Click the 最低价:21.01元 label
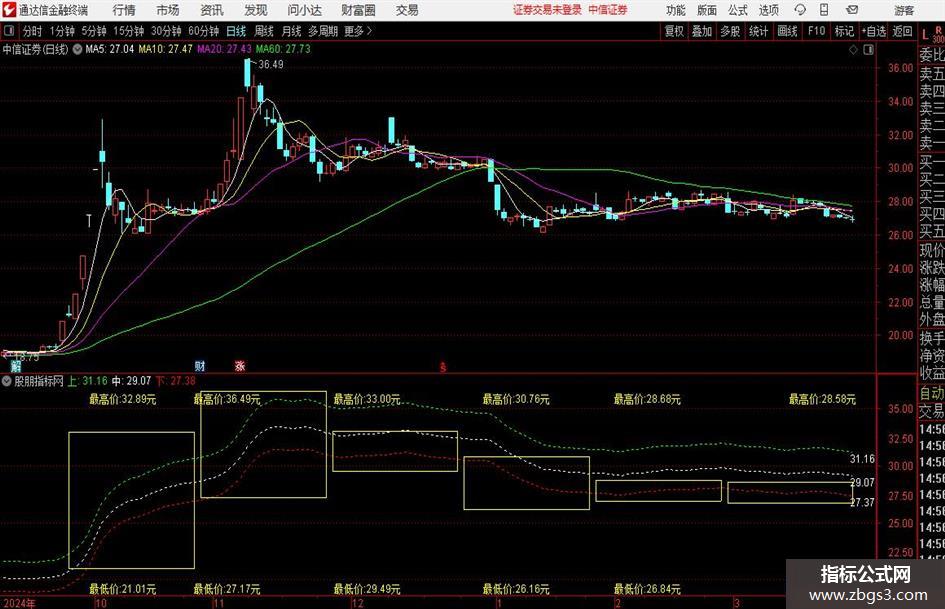Screen dimensions: 945x609 123,589
